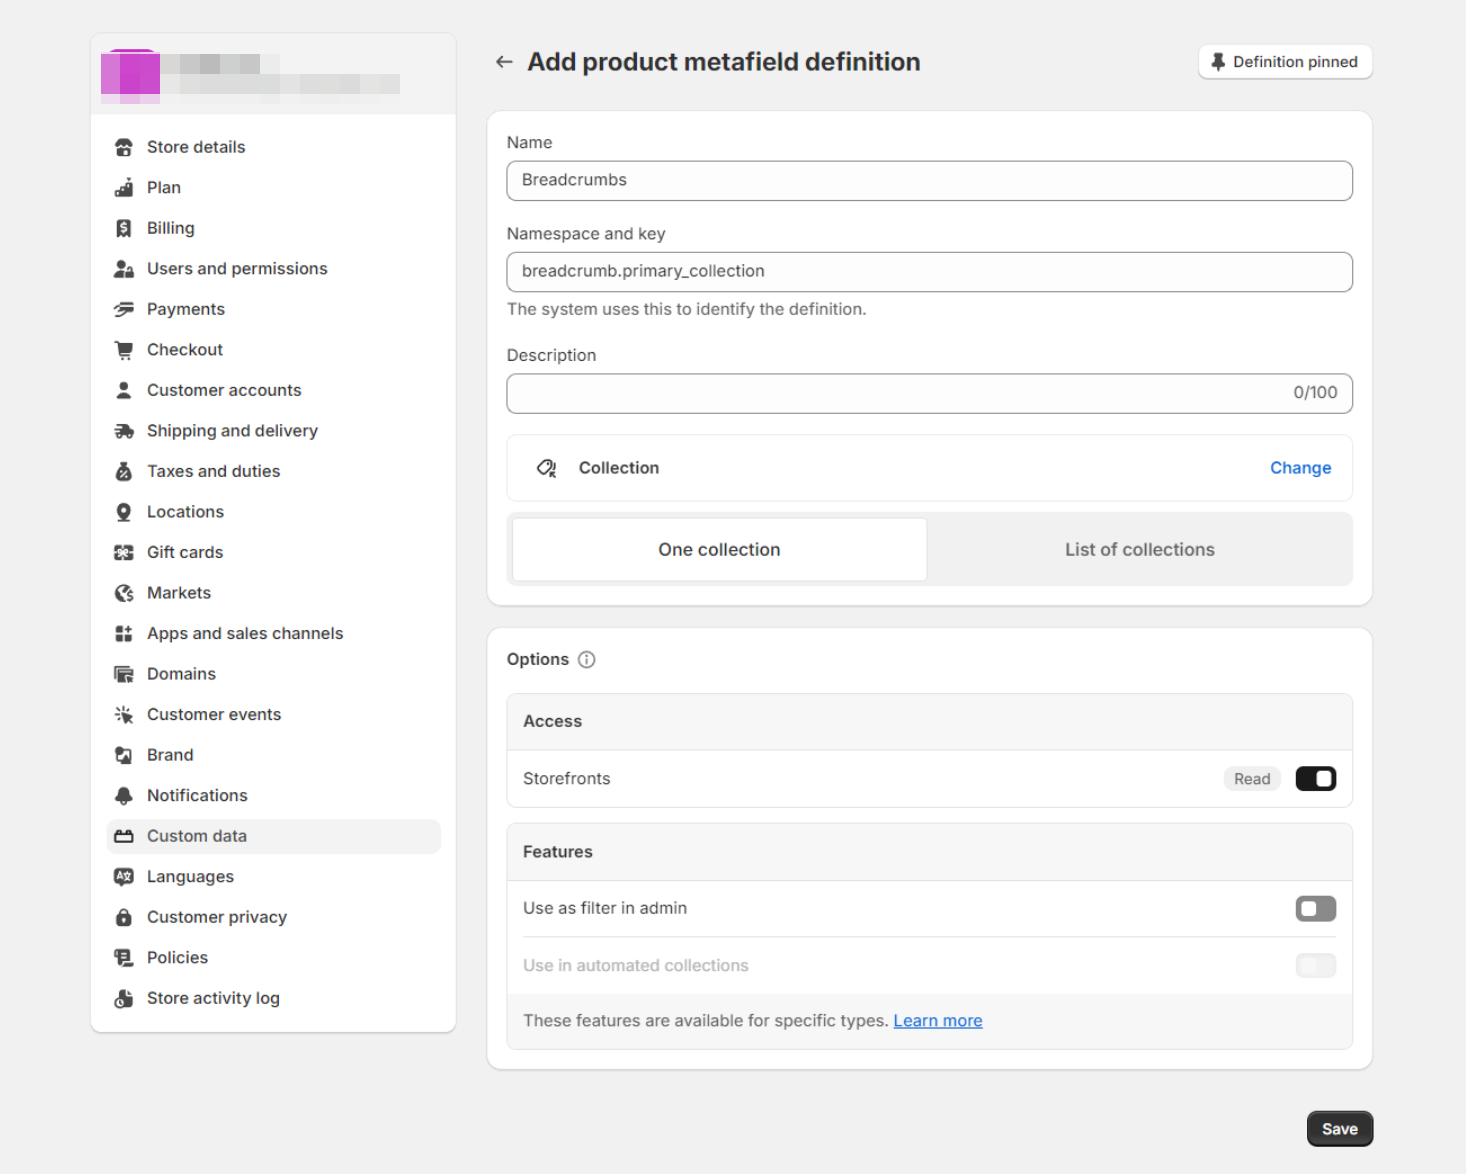
Task: Click the Name input field
Action: pos(929,181)
